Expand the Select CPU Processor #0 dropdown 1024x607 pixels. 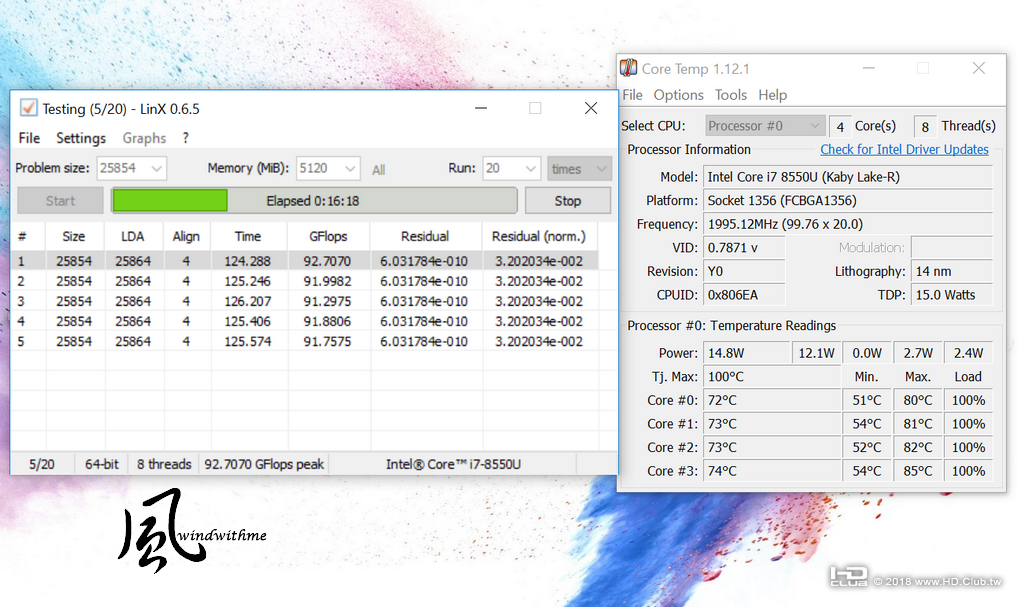click(x=765, y=125)
